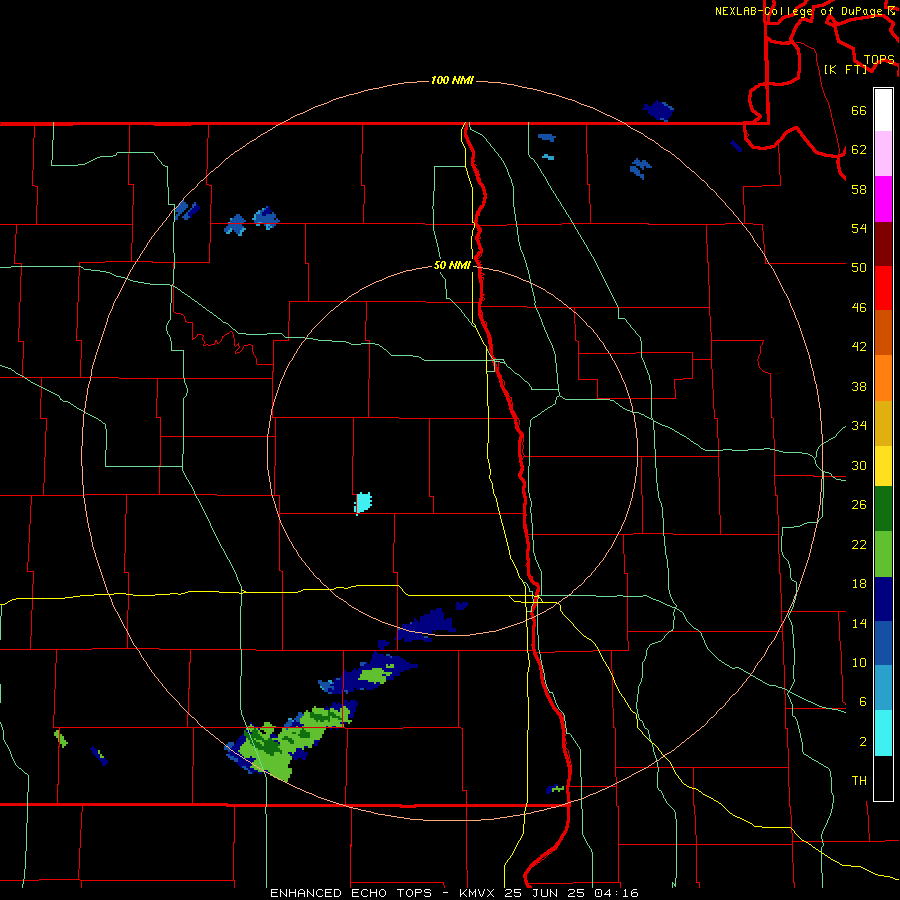900x900 pixels.
Task: Select the light pink legend swatch
Action: pos(883,153)
